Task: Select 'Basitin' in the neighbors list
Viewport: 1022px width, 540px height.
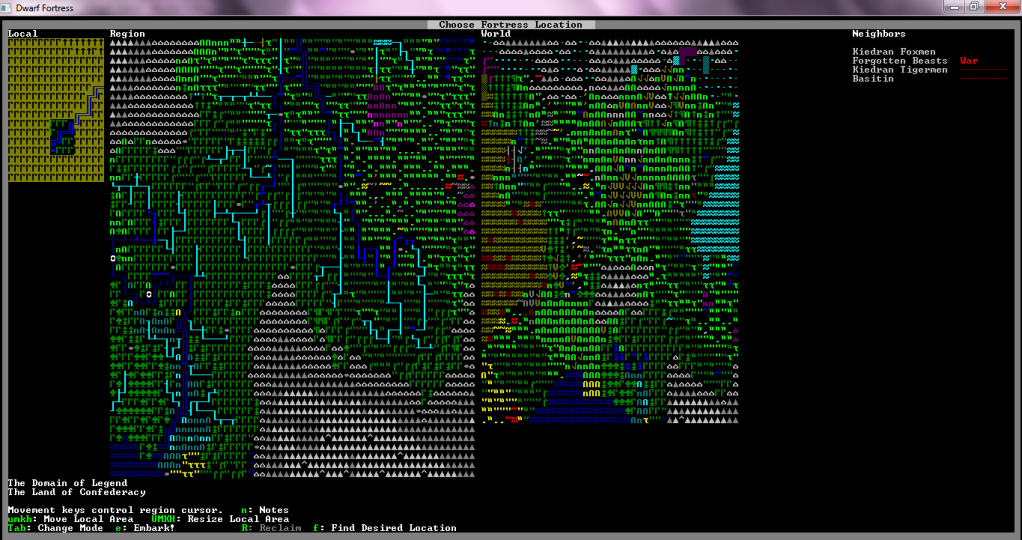Action: 873,79
